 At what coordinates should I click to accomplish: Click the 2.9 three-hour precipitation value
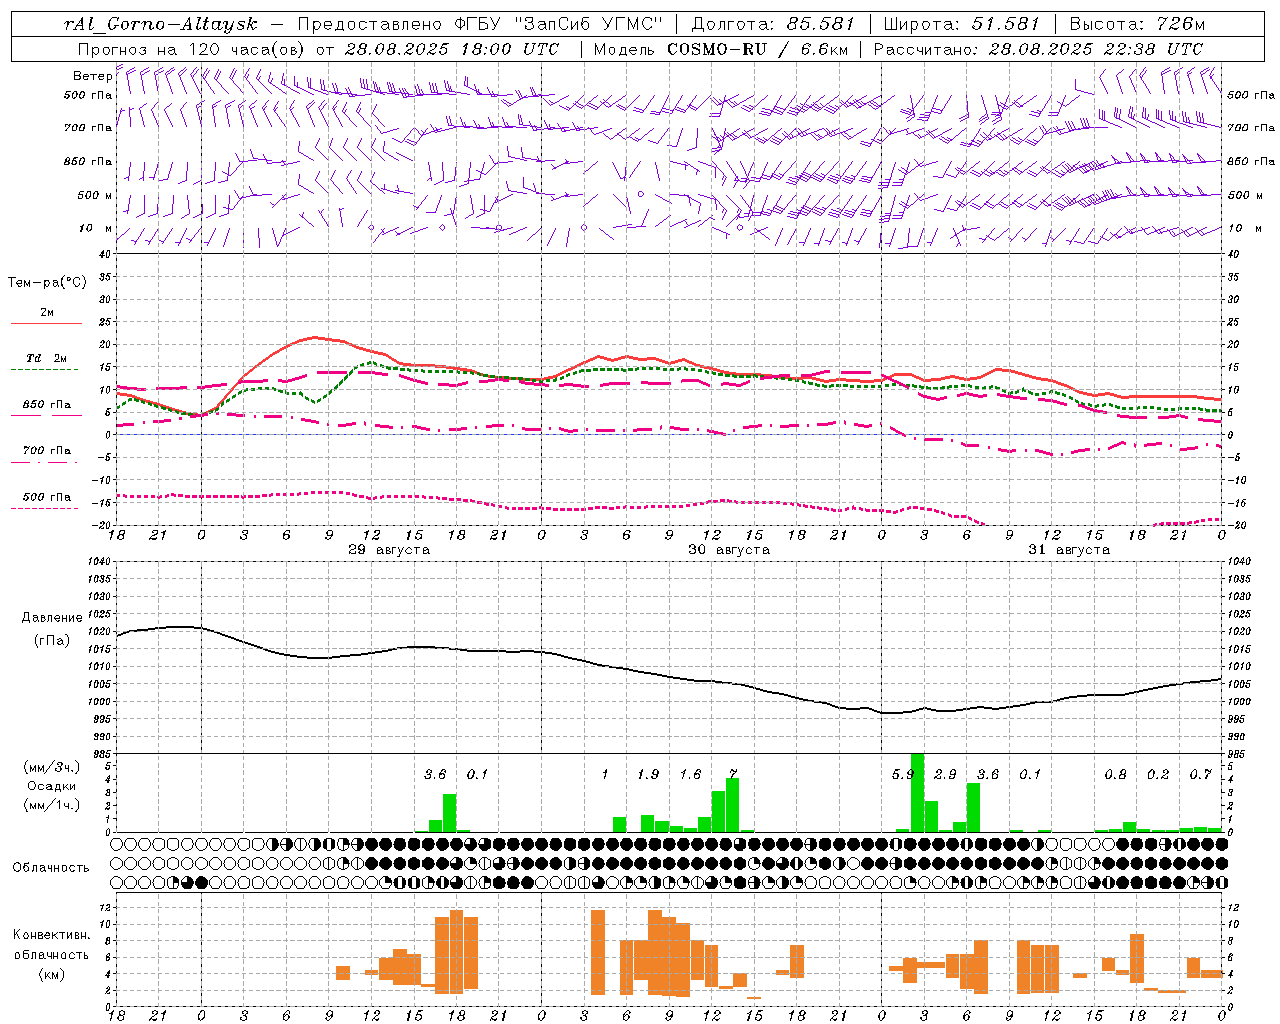(x=945, y=774)
